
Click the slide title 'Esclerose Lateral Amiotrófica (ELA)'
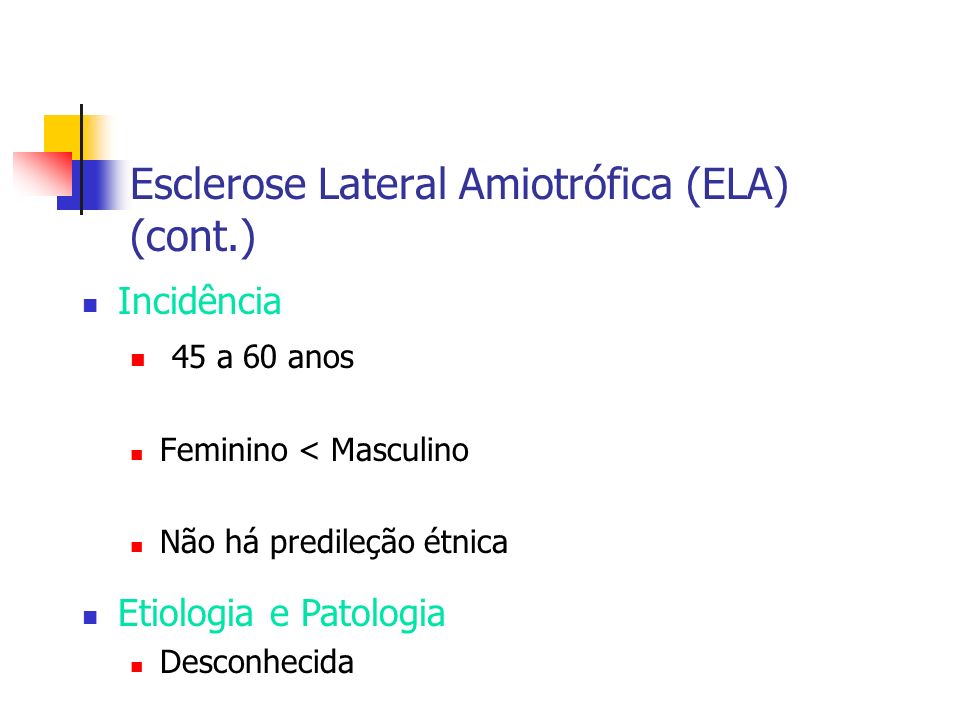point(459,185)
